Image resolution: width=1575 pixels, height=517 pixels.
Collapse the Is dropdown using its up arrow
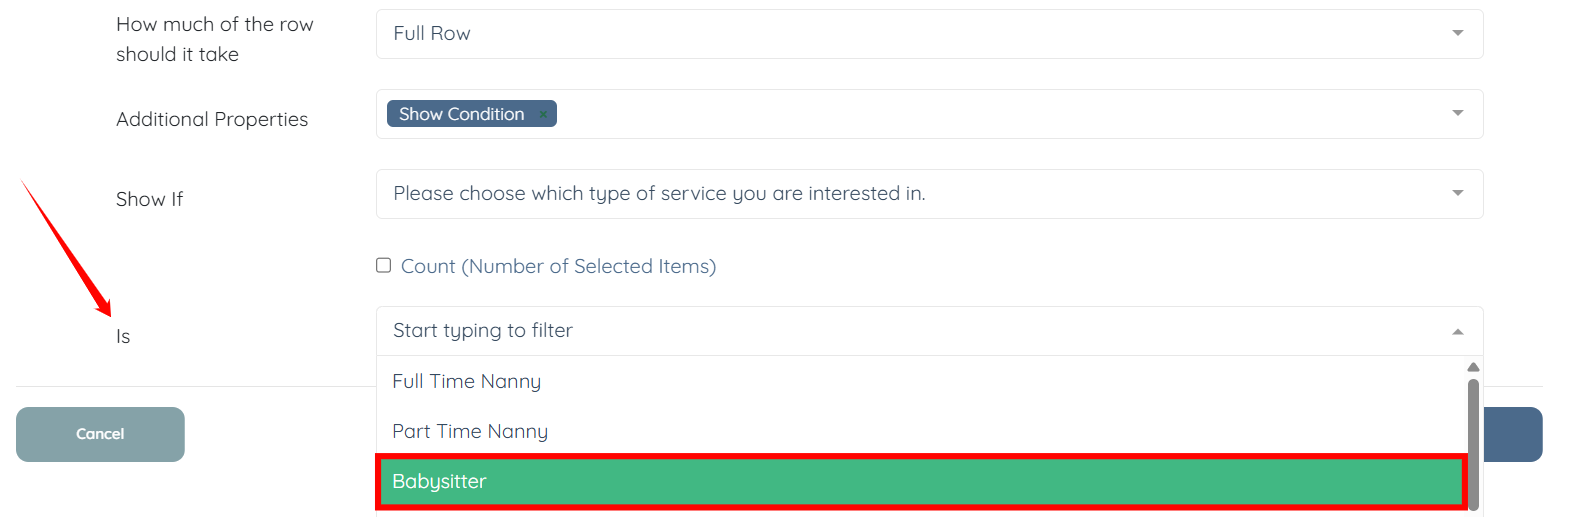pyautogui.click(x=1458, y=332)
